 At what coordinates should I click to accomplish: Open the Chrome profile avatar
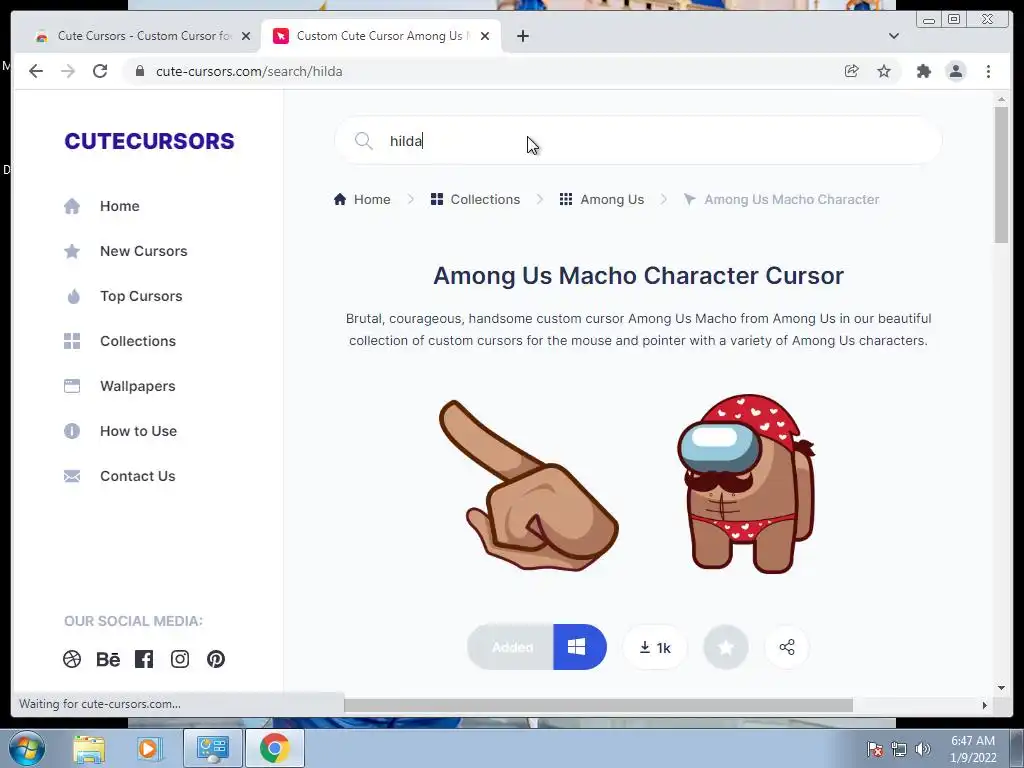coord(955,71)
